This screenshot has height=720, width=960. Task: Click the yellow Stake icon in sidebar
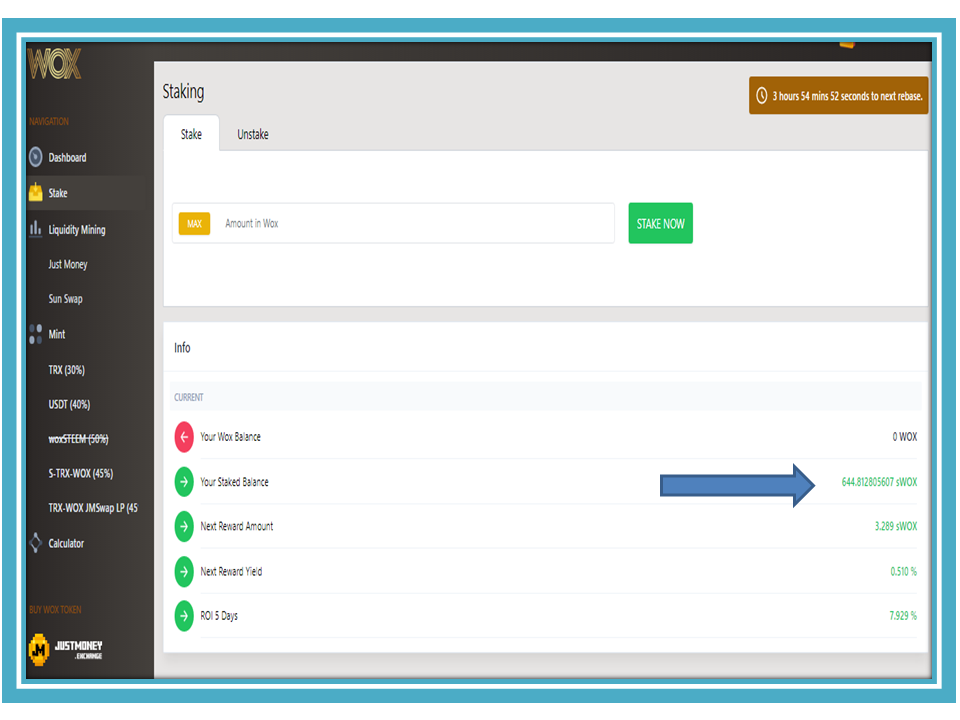coord(36,192)
